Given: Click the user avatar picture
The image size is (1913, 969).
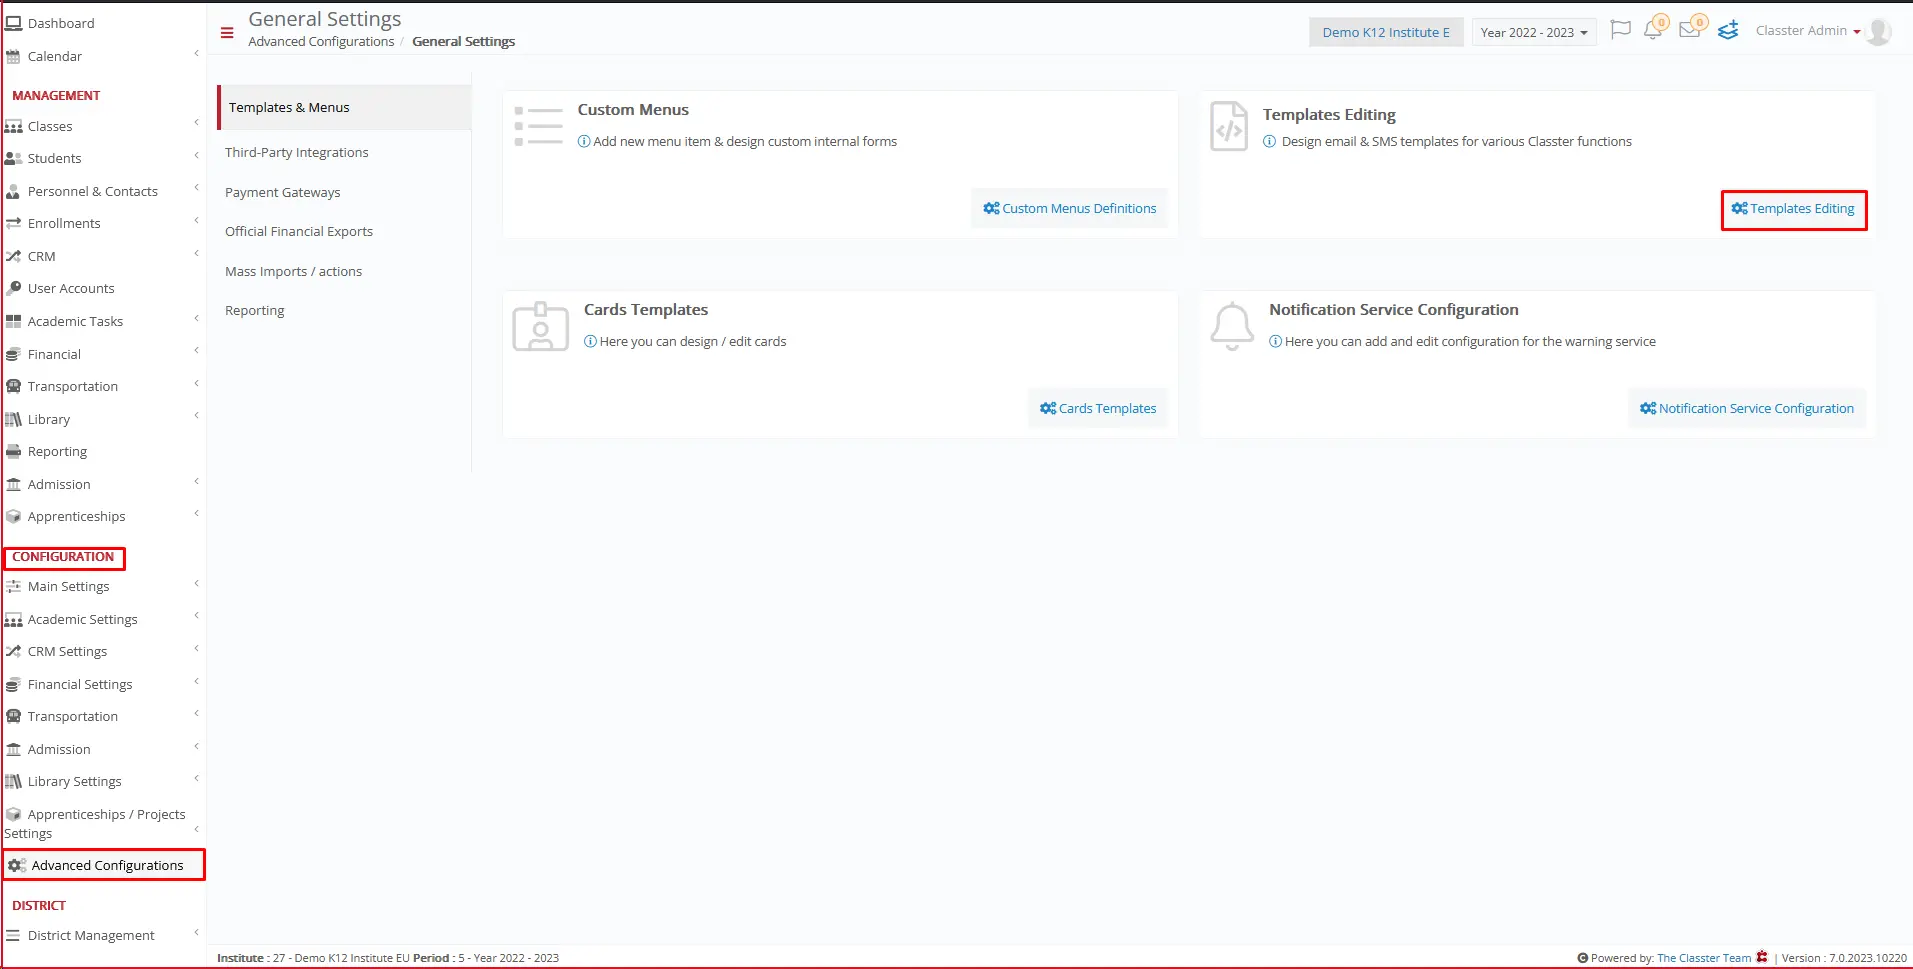Looking at the screenshot, I should pos(1879,32).
